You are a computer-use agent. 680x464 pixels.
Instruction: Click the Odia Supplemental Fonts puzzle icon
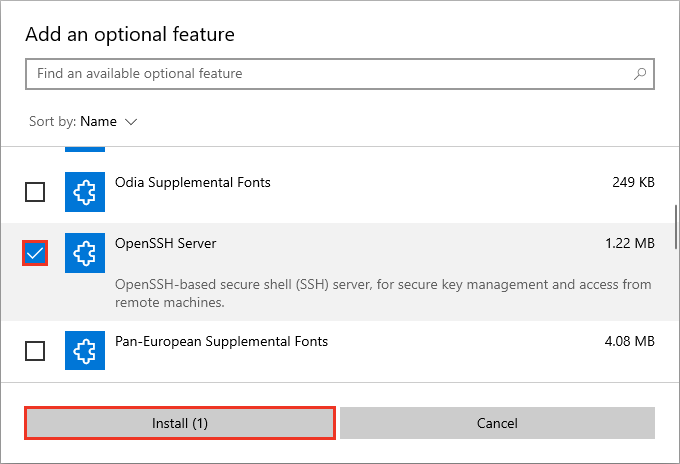point(85,192)
